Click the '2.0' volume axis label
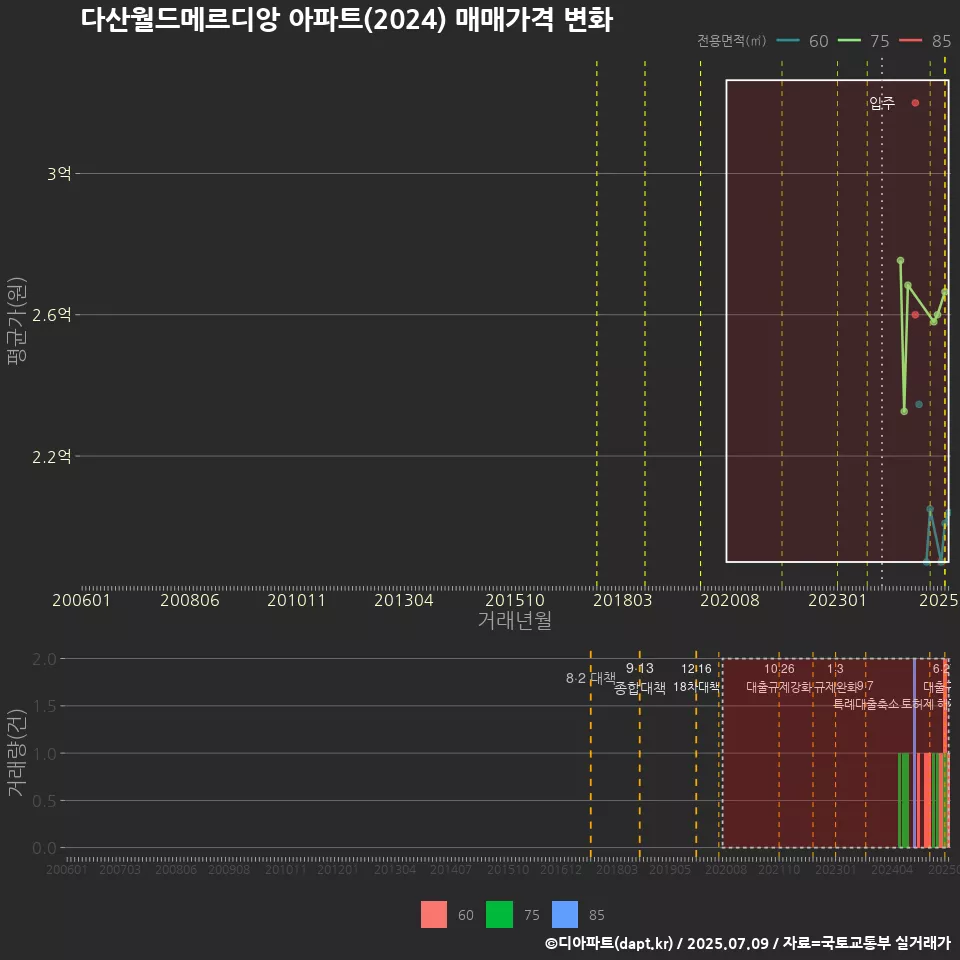This screenshot has height=960, width=960. 44,659
